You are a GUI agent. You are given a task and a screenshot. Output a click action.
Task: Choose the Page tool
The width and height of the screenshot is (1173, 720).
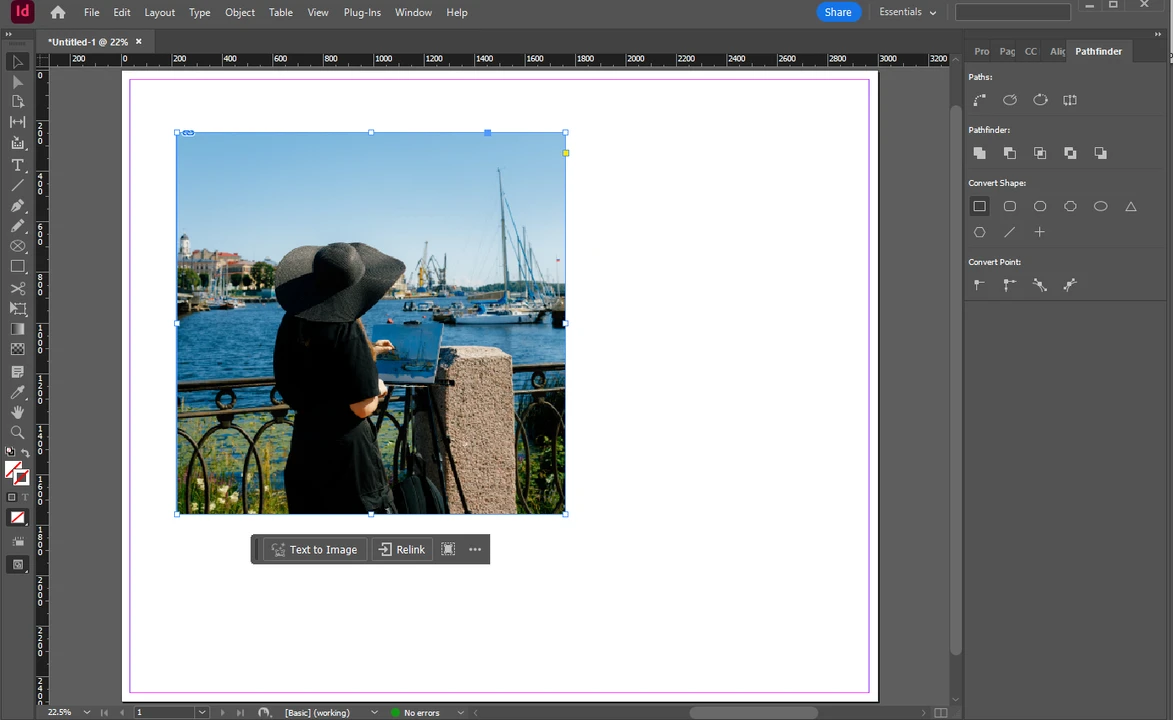pos(17,102)
